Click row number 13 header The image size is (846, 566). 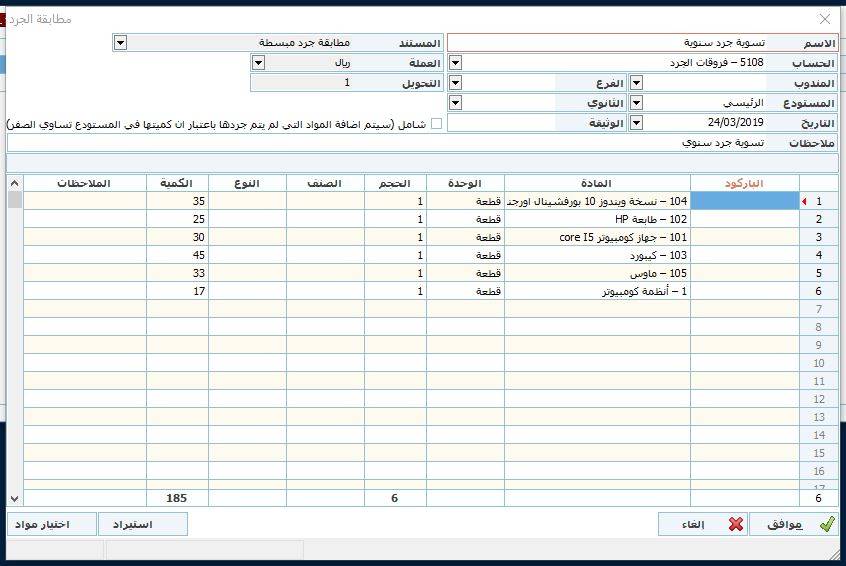[818, 417]
